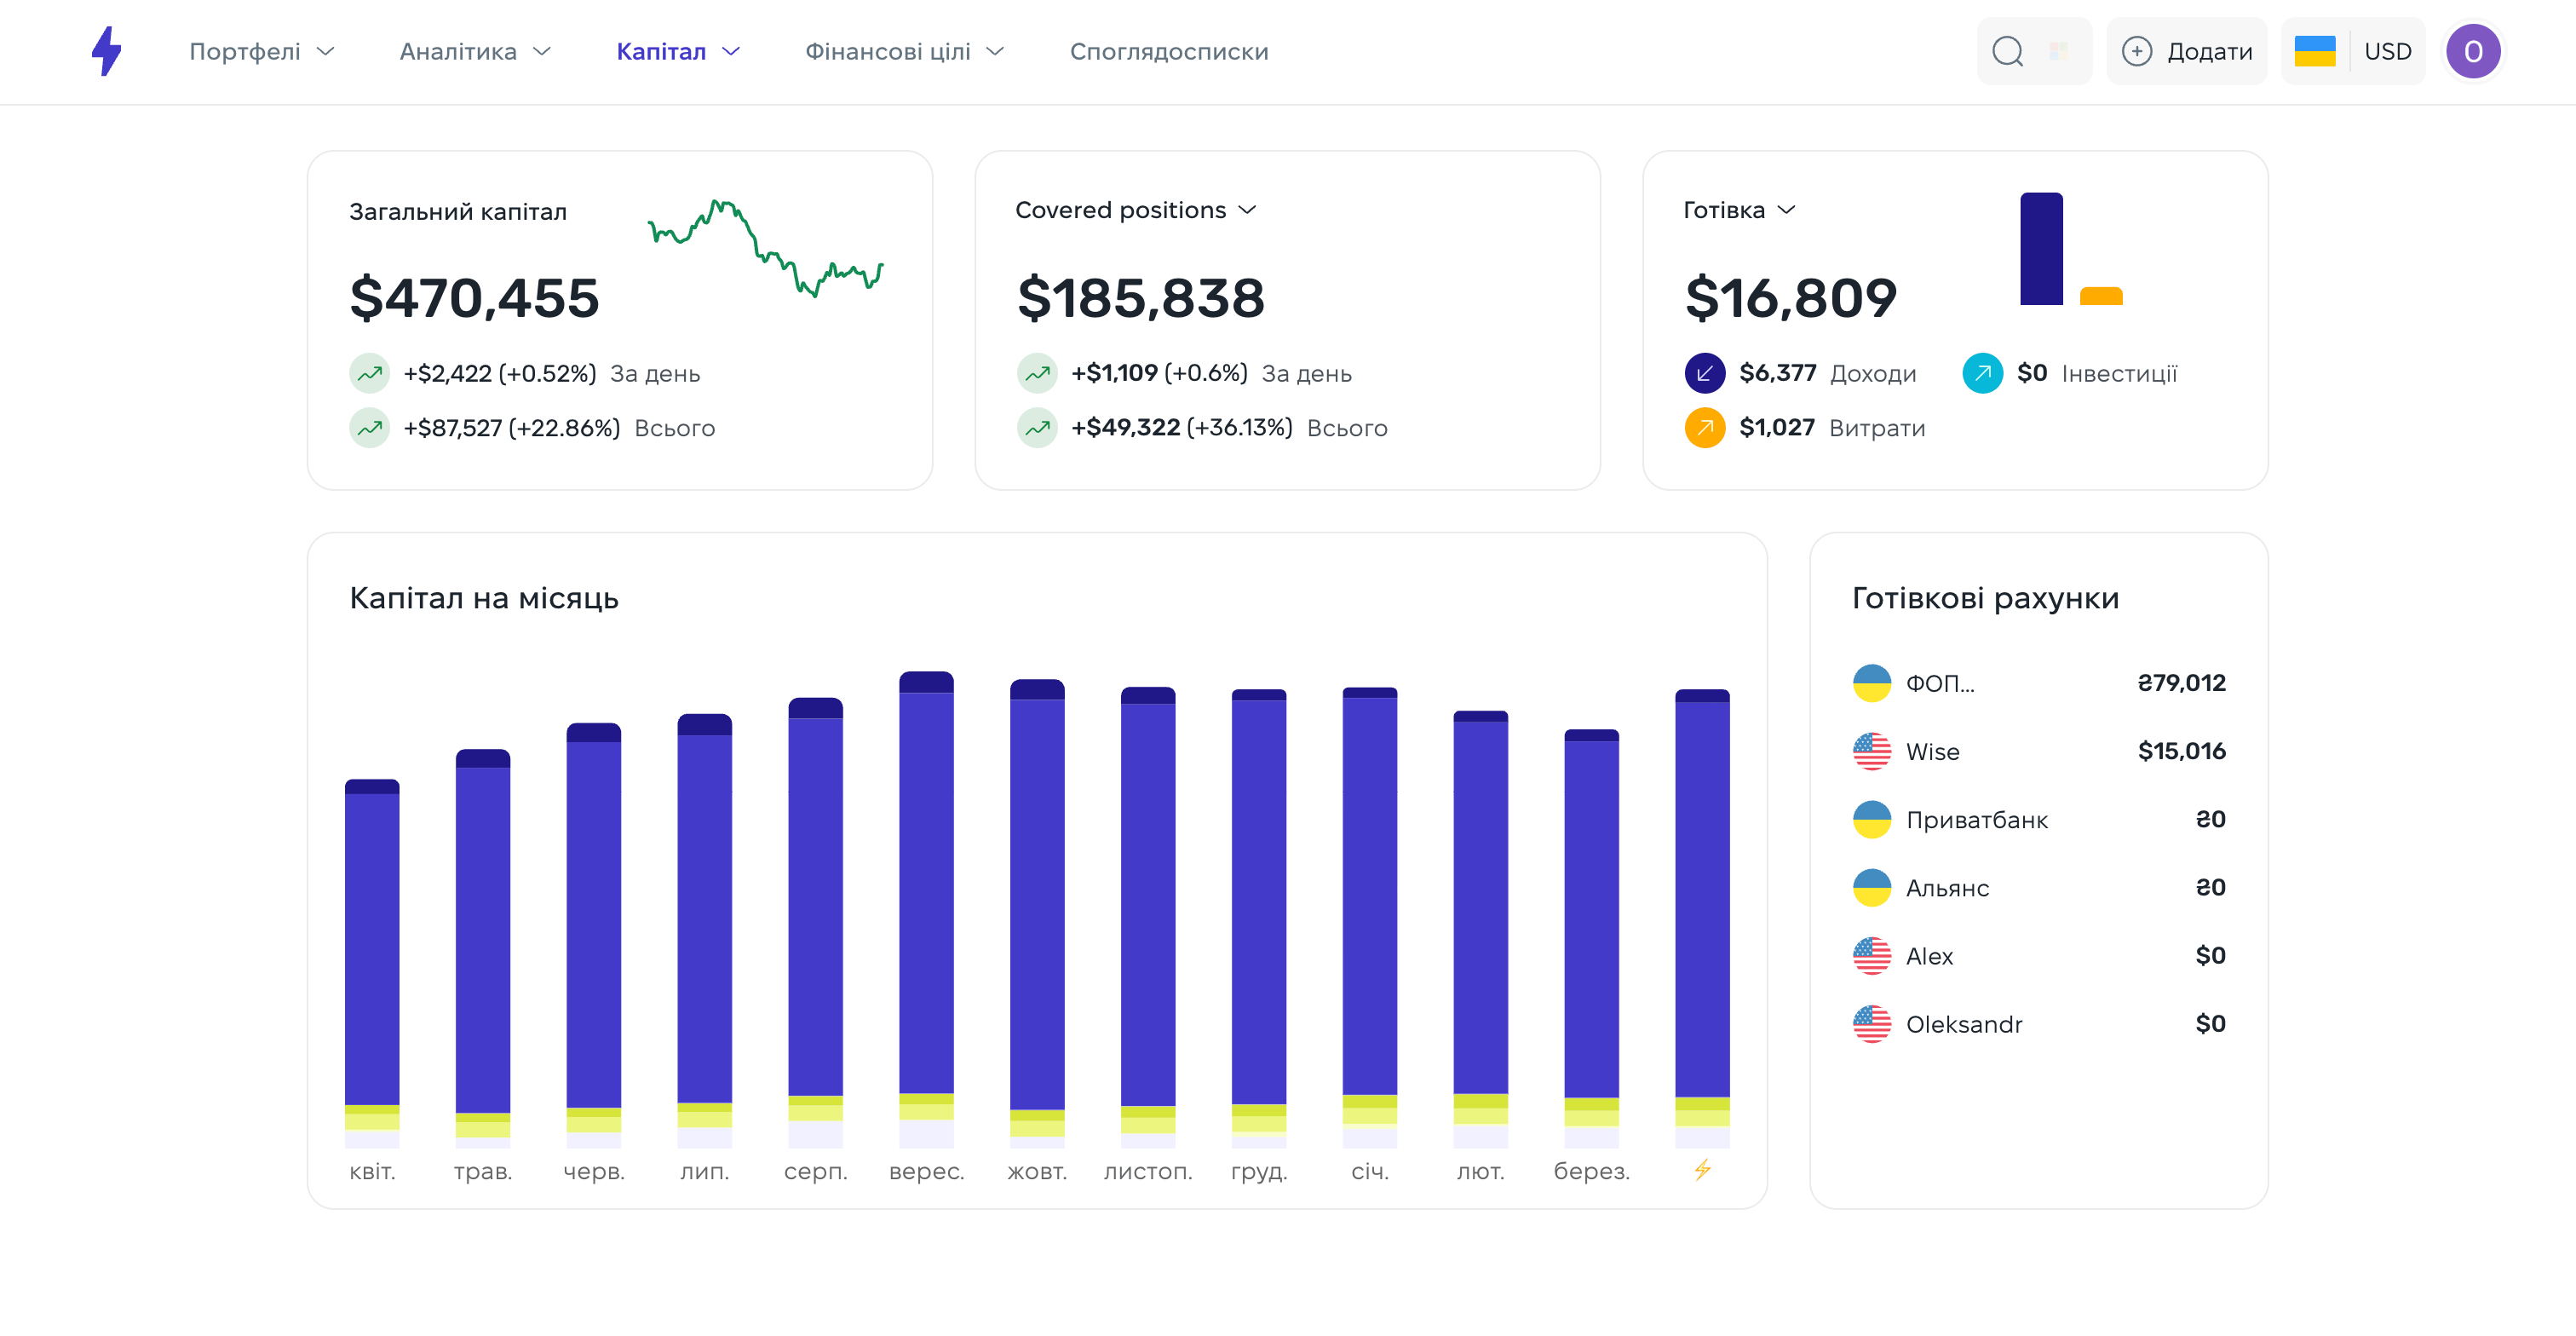
Task: Expand the Covered positions dropdown
Action: point(1135,210)
